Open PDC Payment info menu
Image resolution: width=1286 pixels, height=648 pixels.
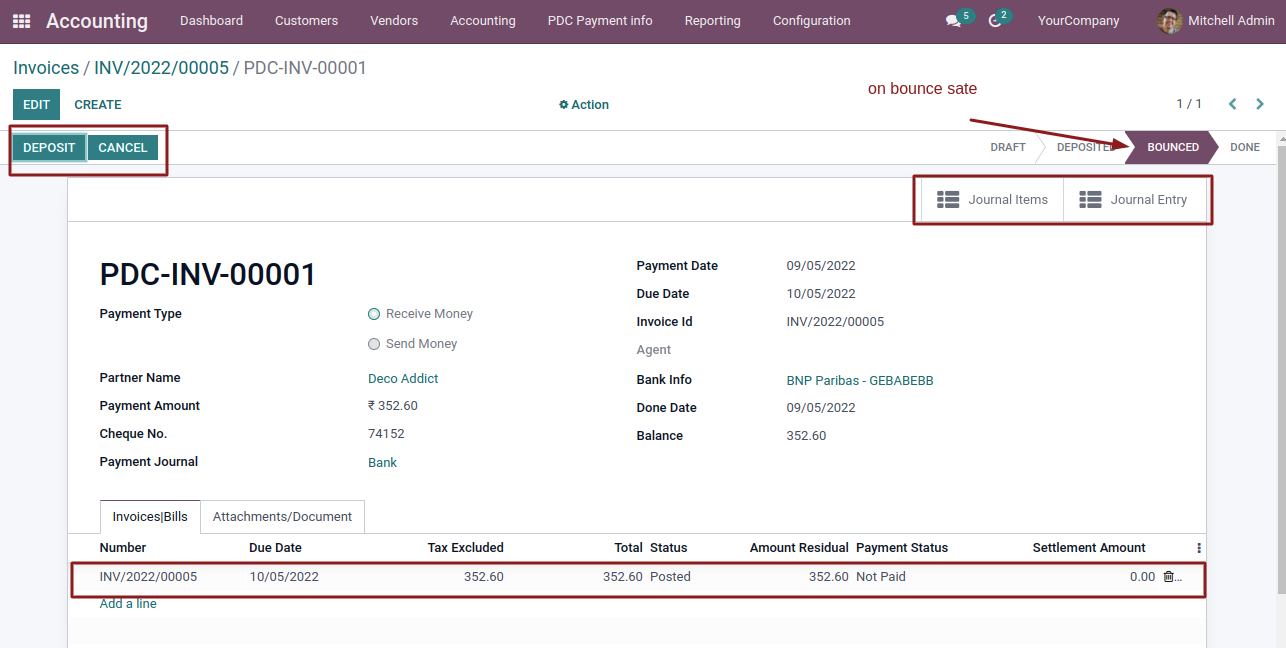(x=600, y=21)
